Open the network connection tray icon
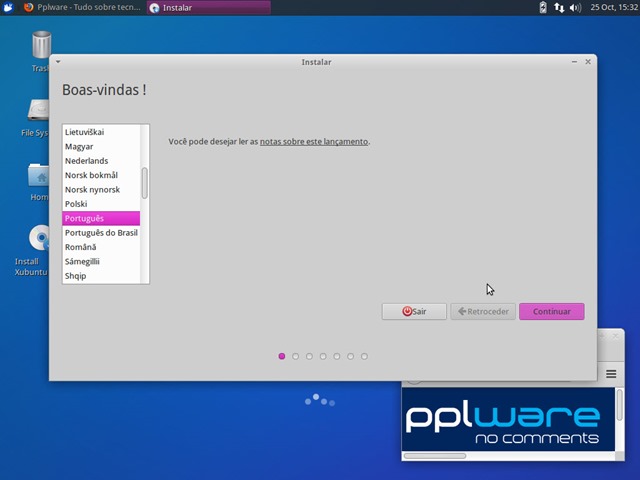640x480 pixels. pos(559,7)
